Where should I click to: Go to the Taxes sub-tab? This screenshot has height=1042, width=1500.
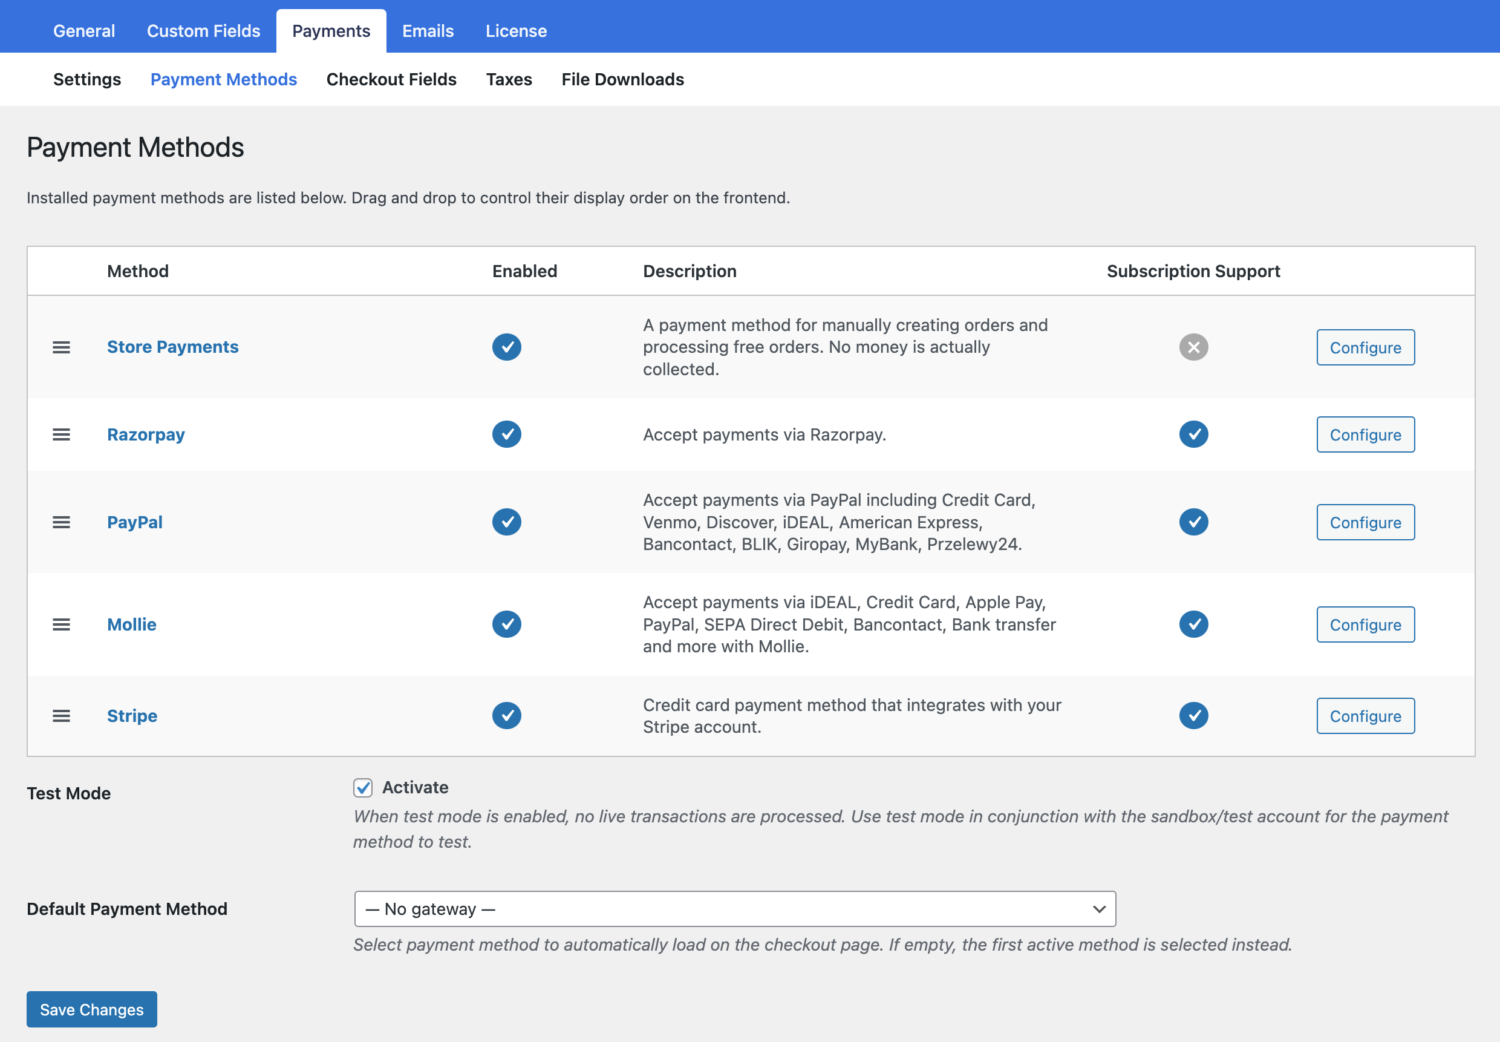509,79
